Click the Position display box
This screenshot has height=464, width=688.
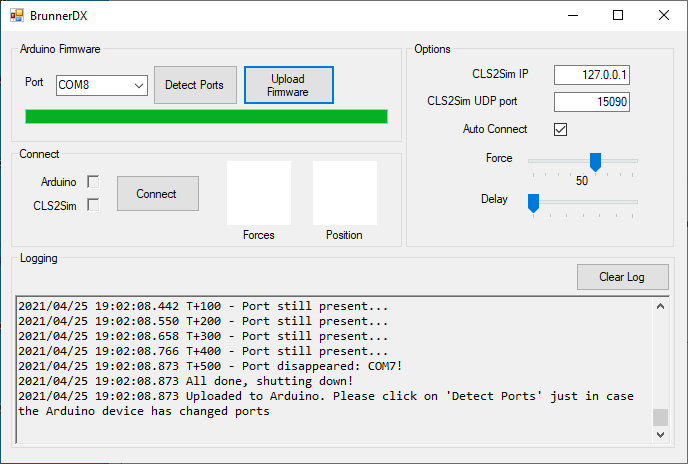point(345,193)
